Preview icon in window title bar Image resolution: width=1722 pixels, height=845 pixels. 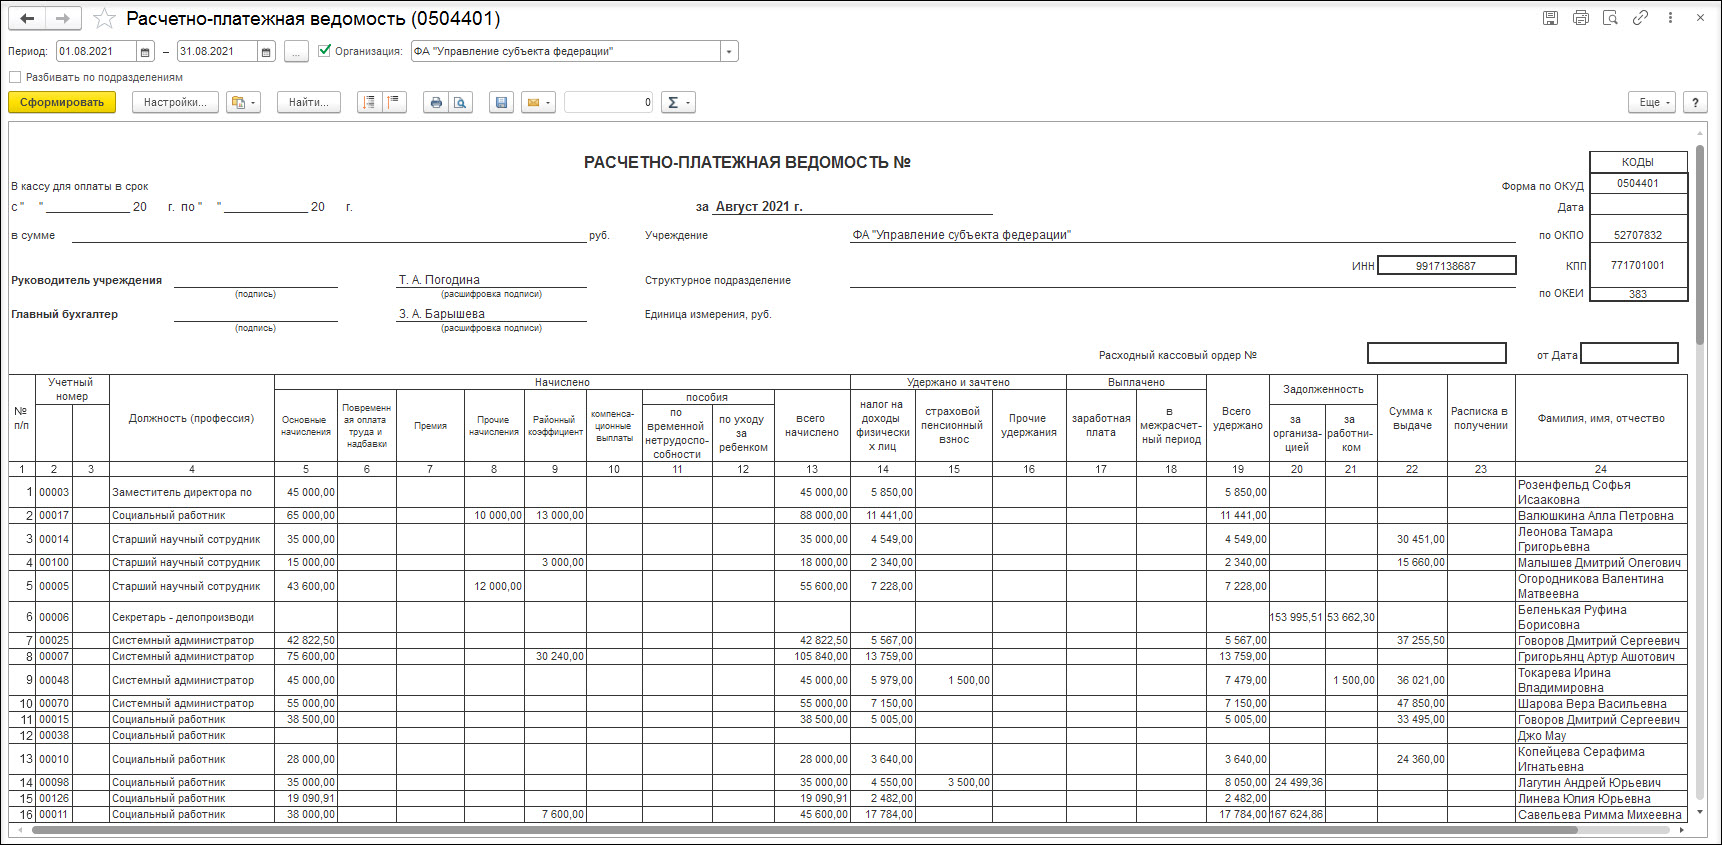tap(1610, 18)
